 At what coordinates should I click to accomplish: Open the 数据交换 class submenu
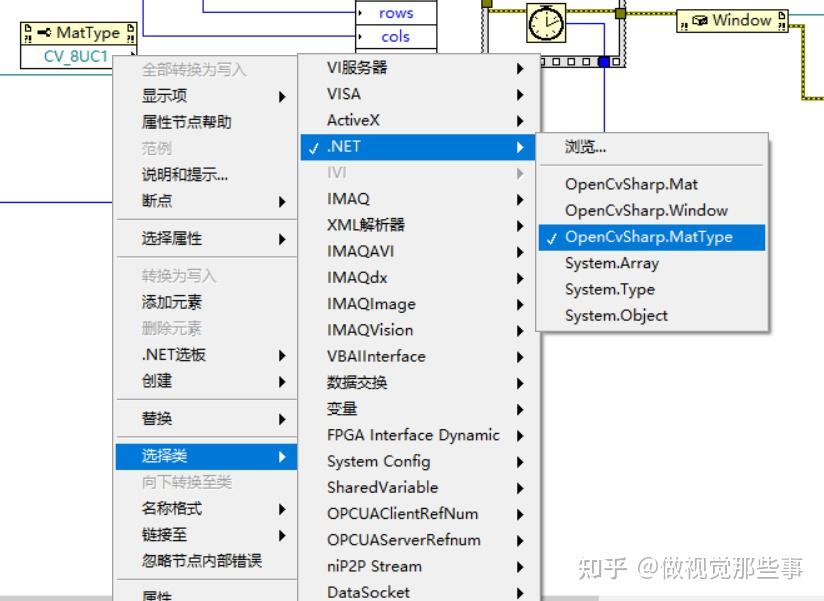419,383
